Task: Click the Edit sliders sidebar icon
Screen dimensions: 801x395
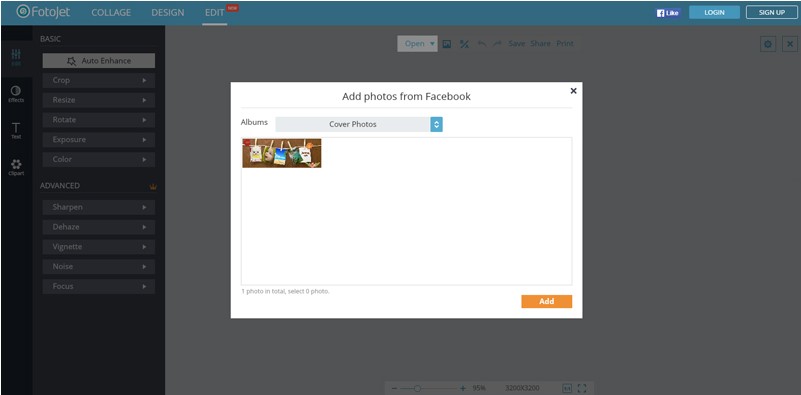Action: point(16,57)
